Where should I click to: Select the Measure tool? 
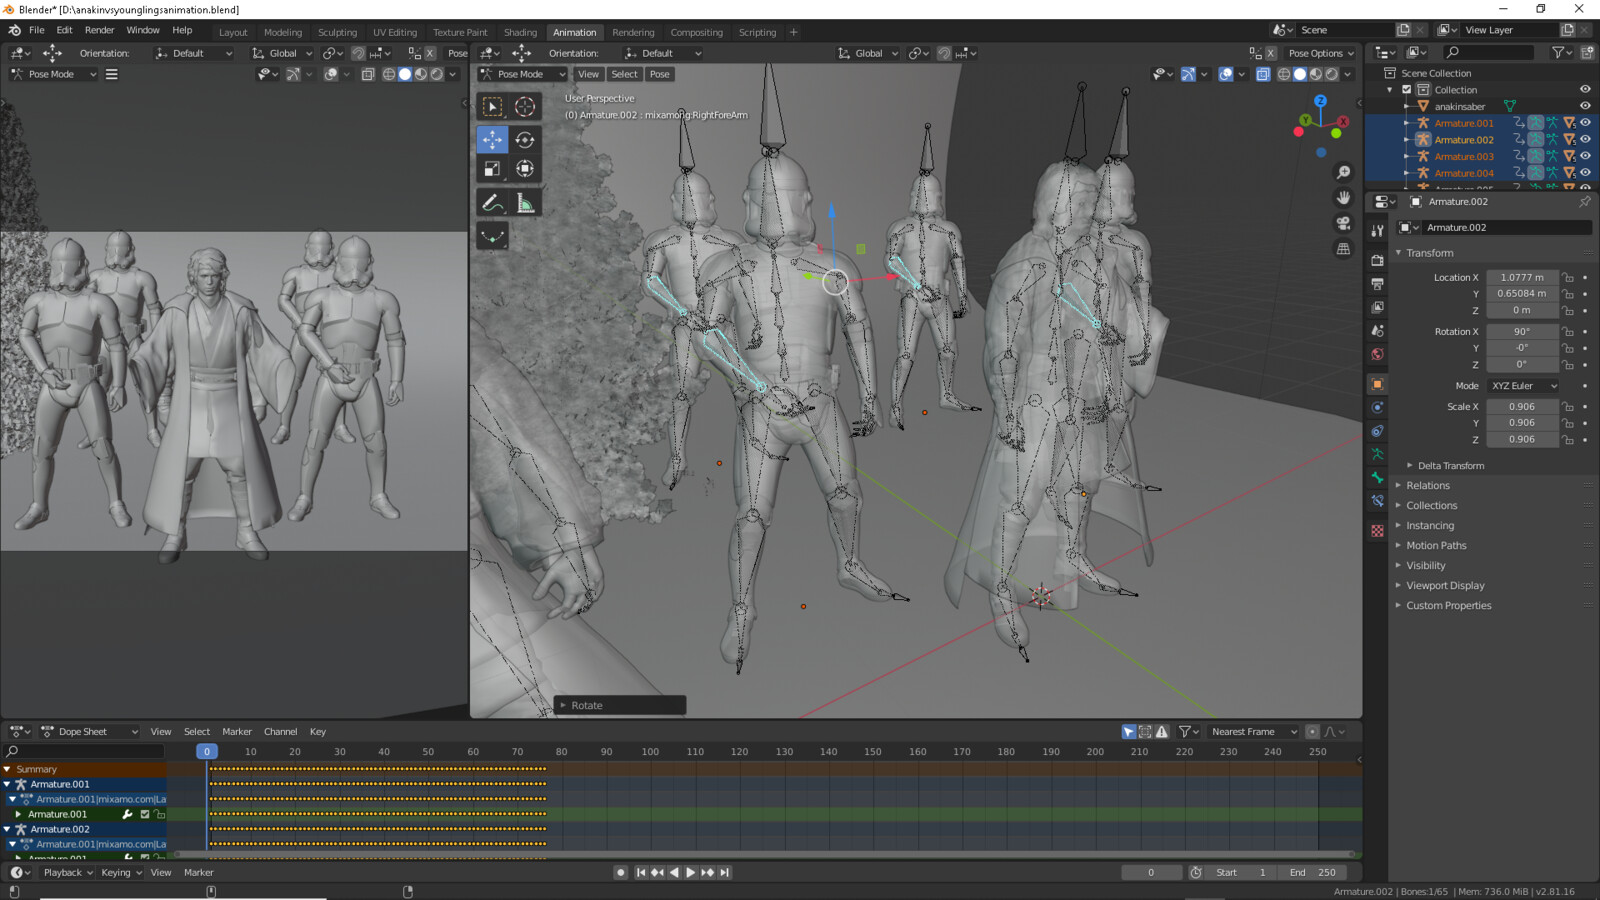pos(525,203)
